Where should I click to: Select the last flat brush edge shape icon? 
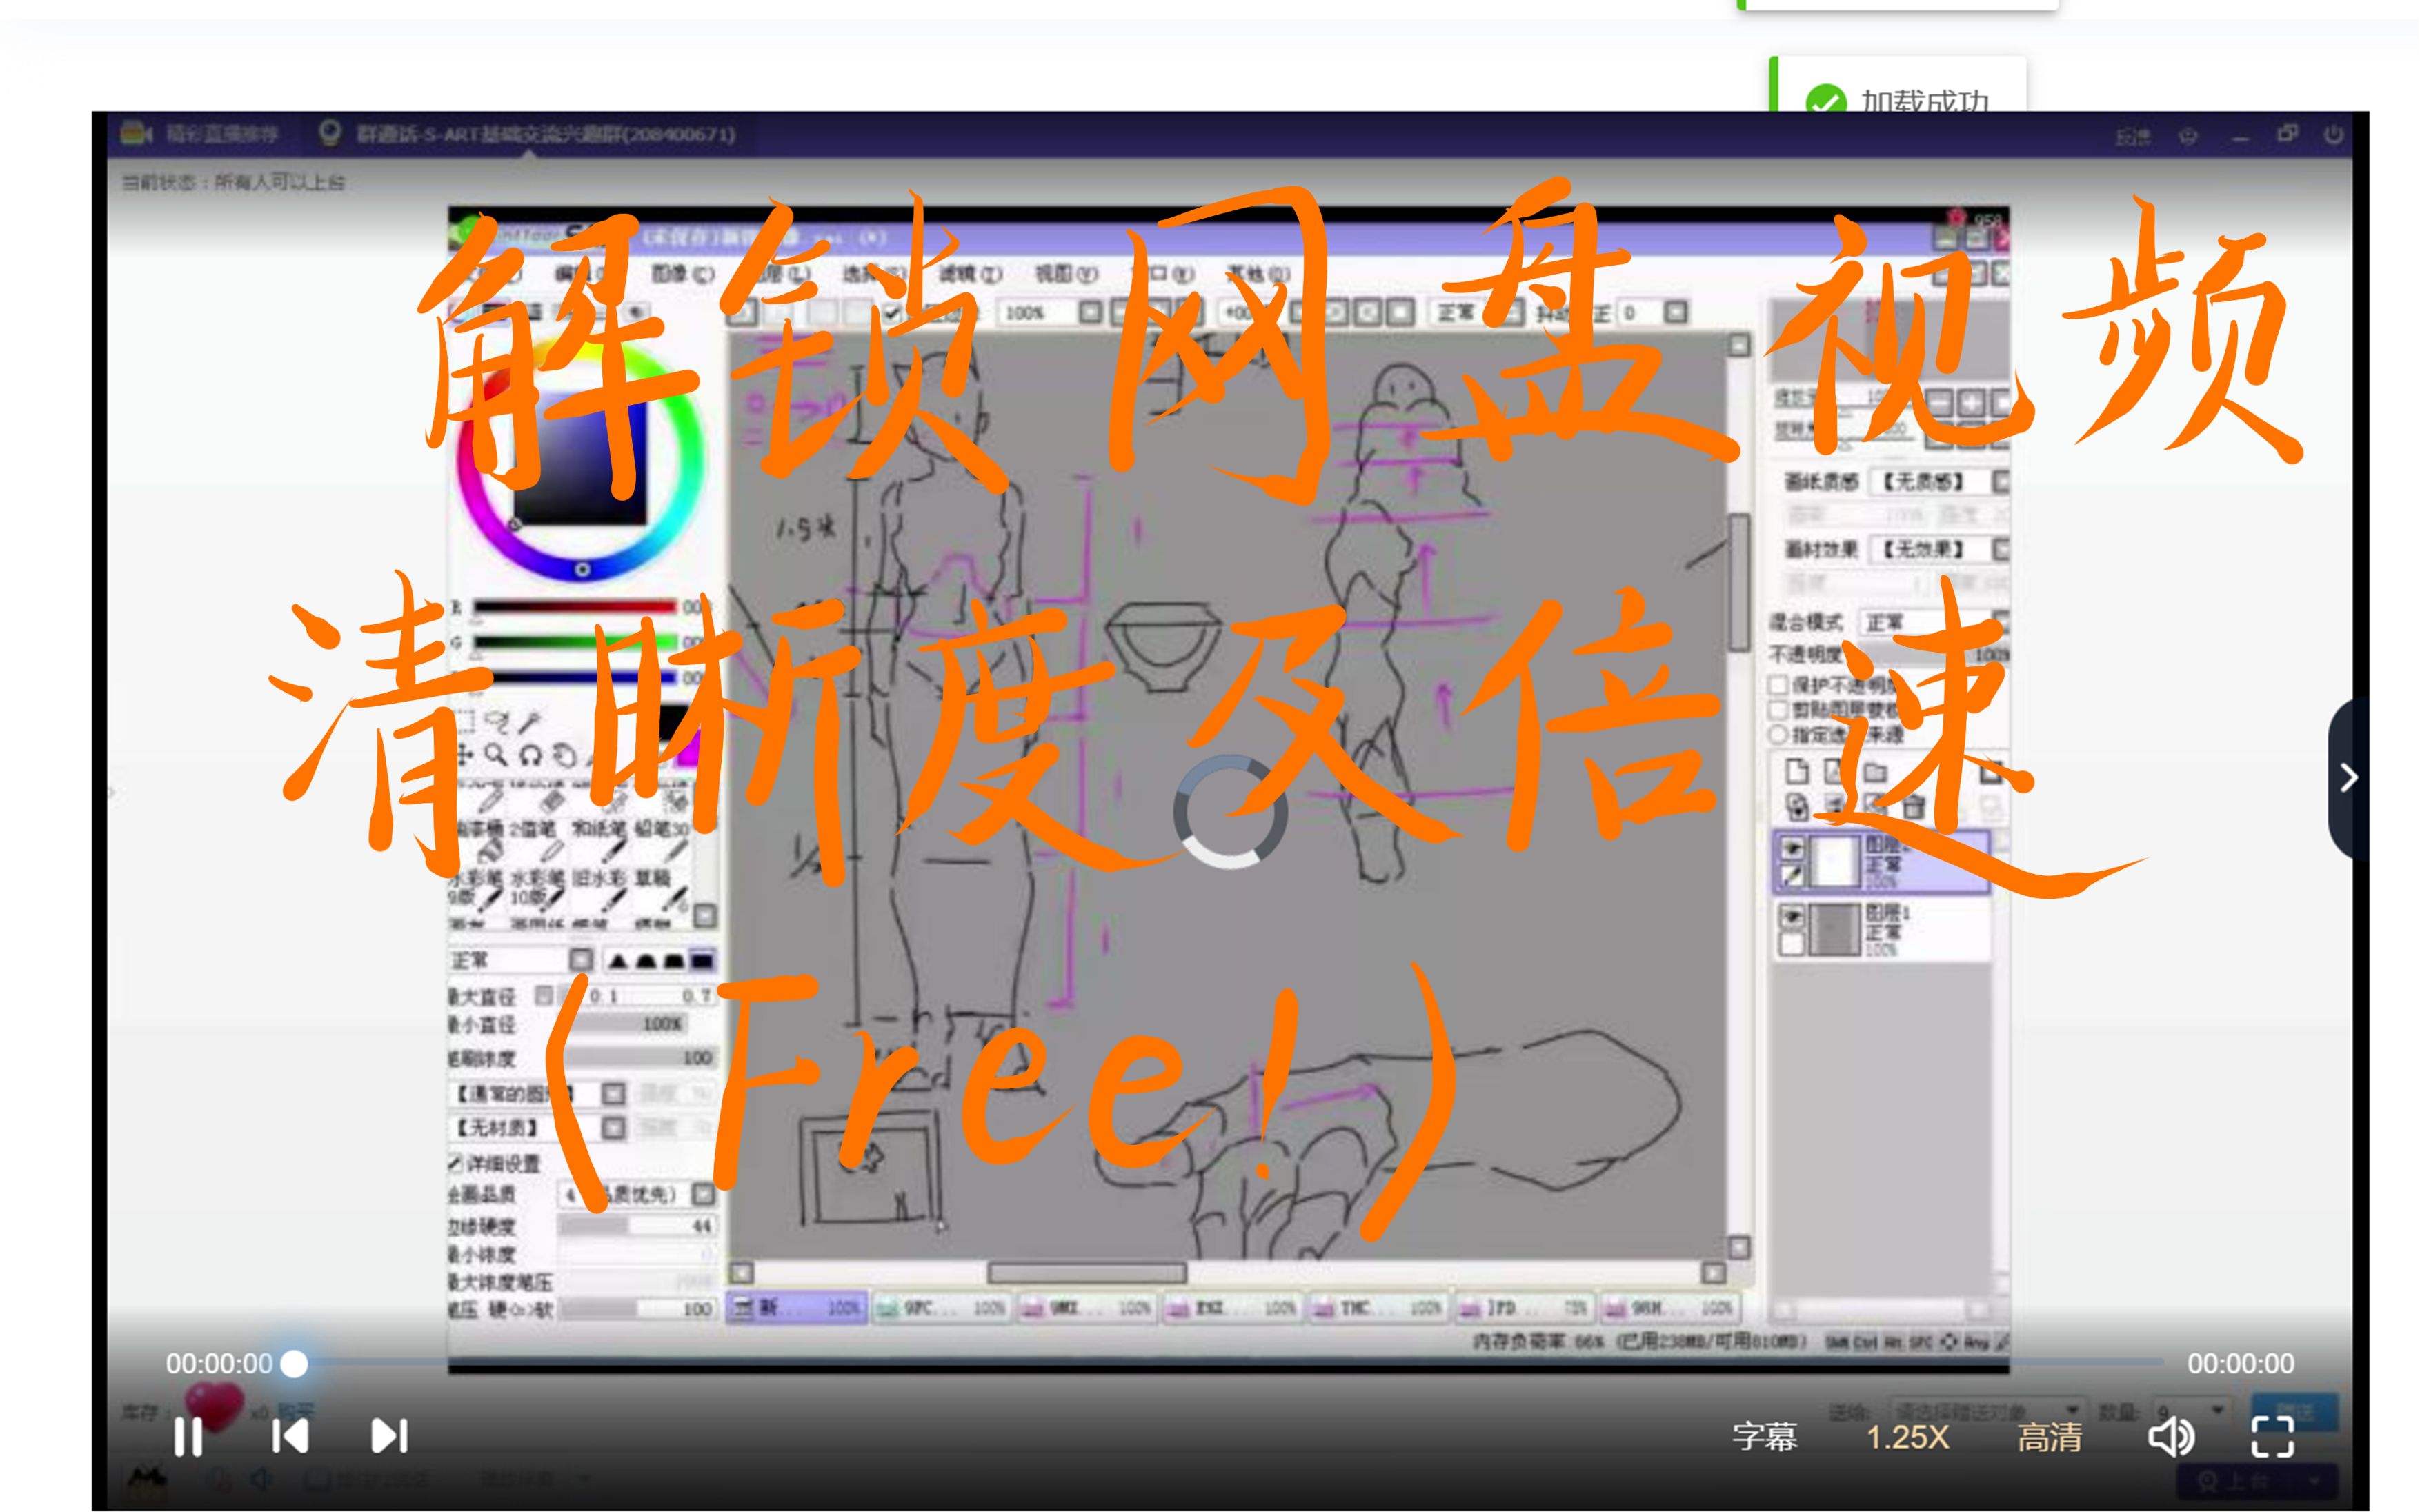(702, 961)
